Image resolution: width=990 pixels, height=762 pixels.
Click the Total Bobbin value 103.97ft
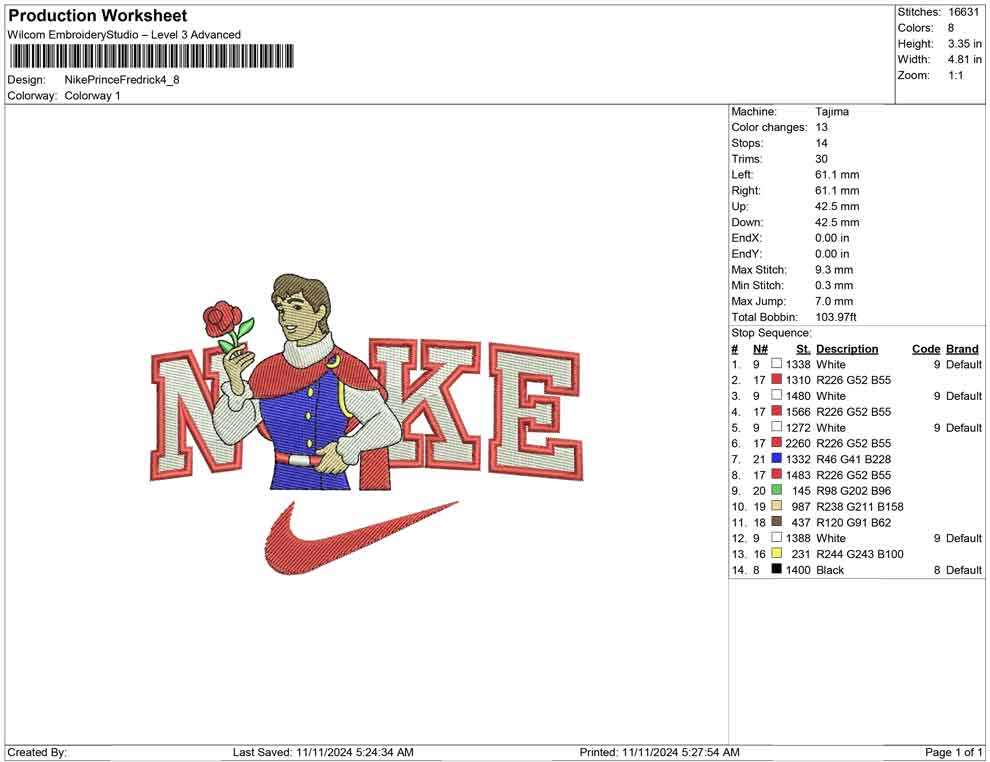tap(836, 317)
